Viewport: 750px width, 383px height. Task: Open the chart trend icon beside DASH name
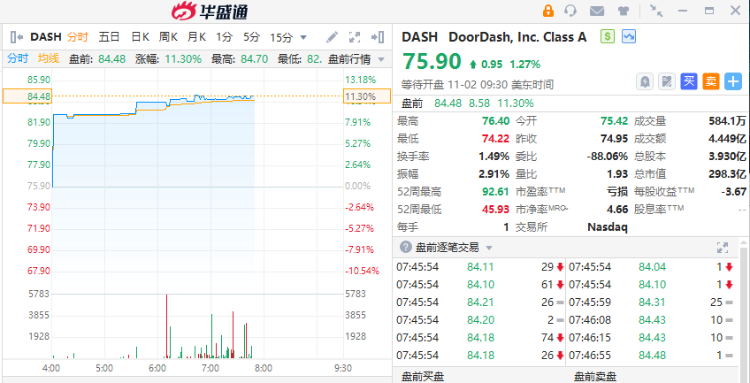pos(629,36)
